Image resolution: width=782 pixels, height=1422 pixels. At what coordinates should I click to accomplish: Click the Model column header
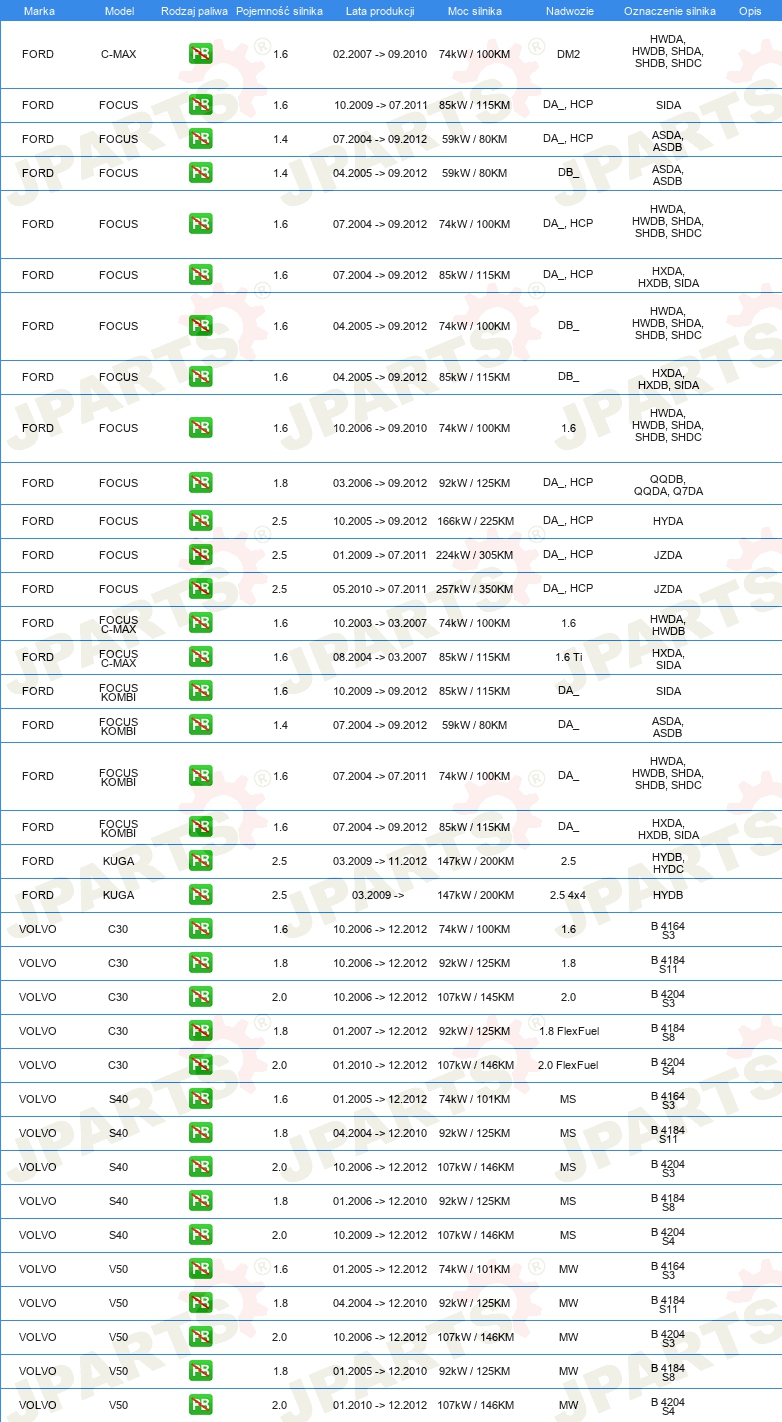pos(119,10)
